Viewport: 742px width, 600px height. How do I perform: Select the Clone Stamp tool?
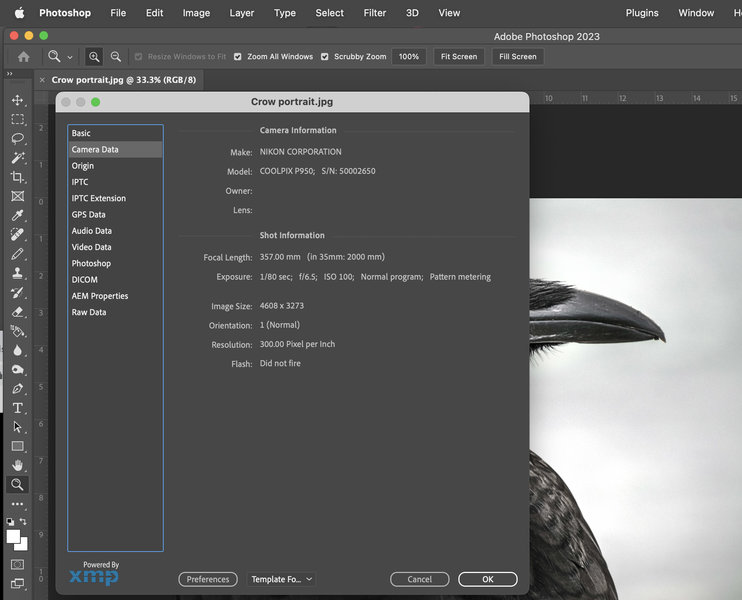(18, 273)
